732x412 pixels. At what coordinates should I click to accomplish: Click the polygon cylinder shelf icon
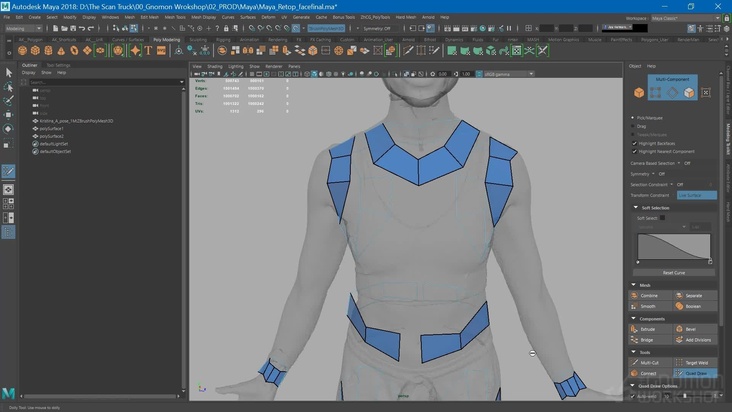click(48, 50)
